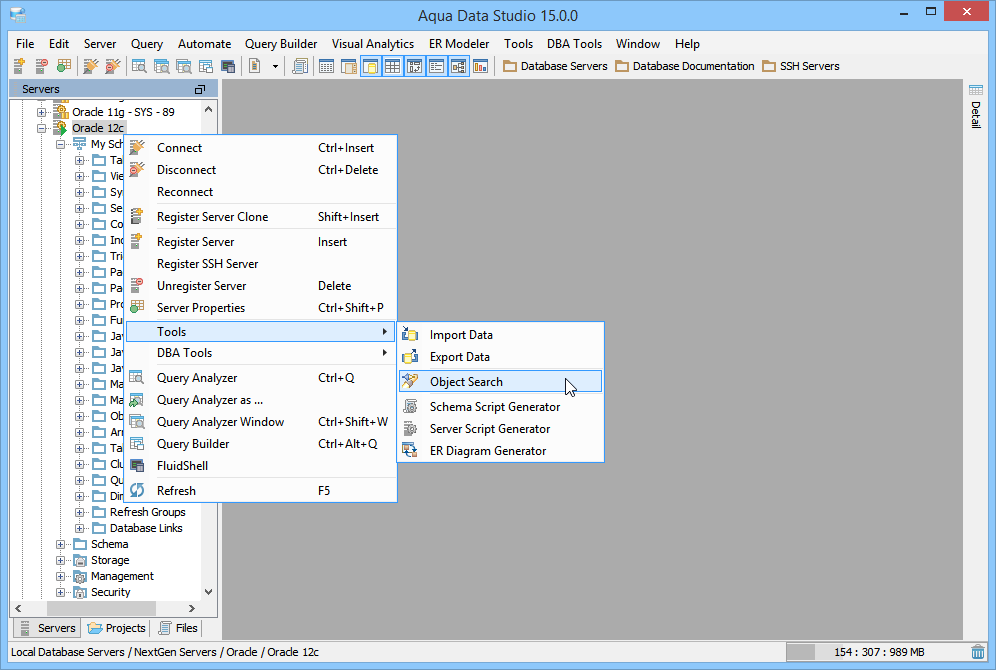Open the Automate menu

tap(205, 44)
